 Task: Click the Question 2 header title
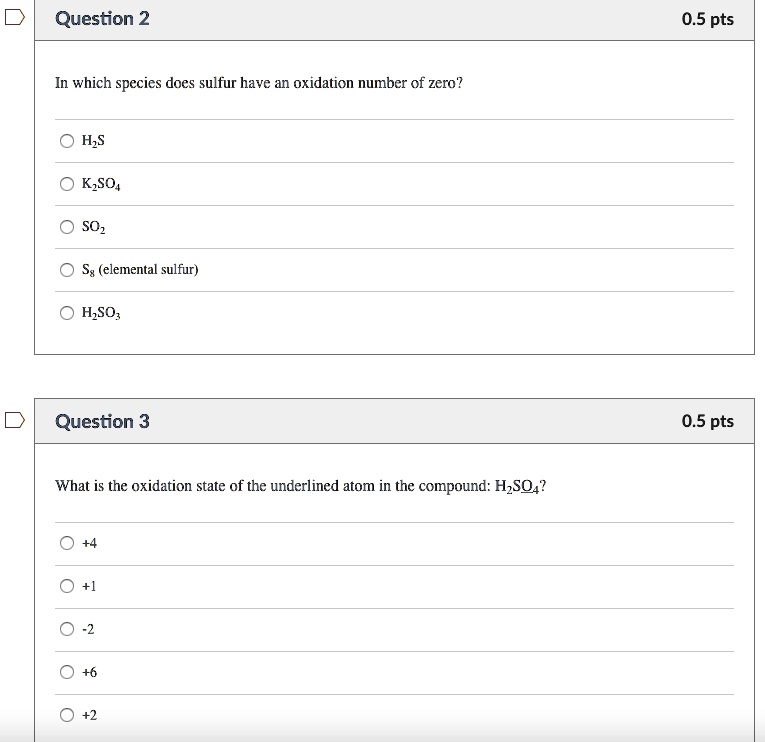click(103, 19)
